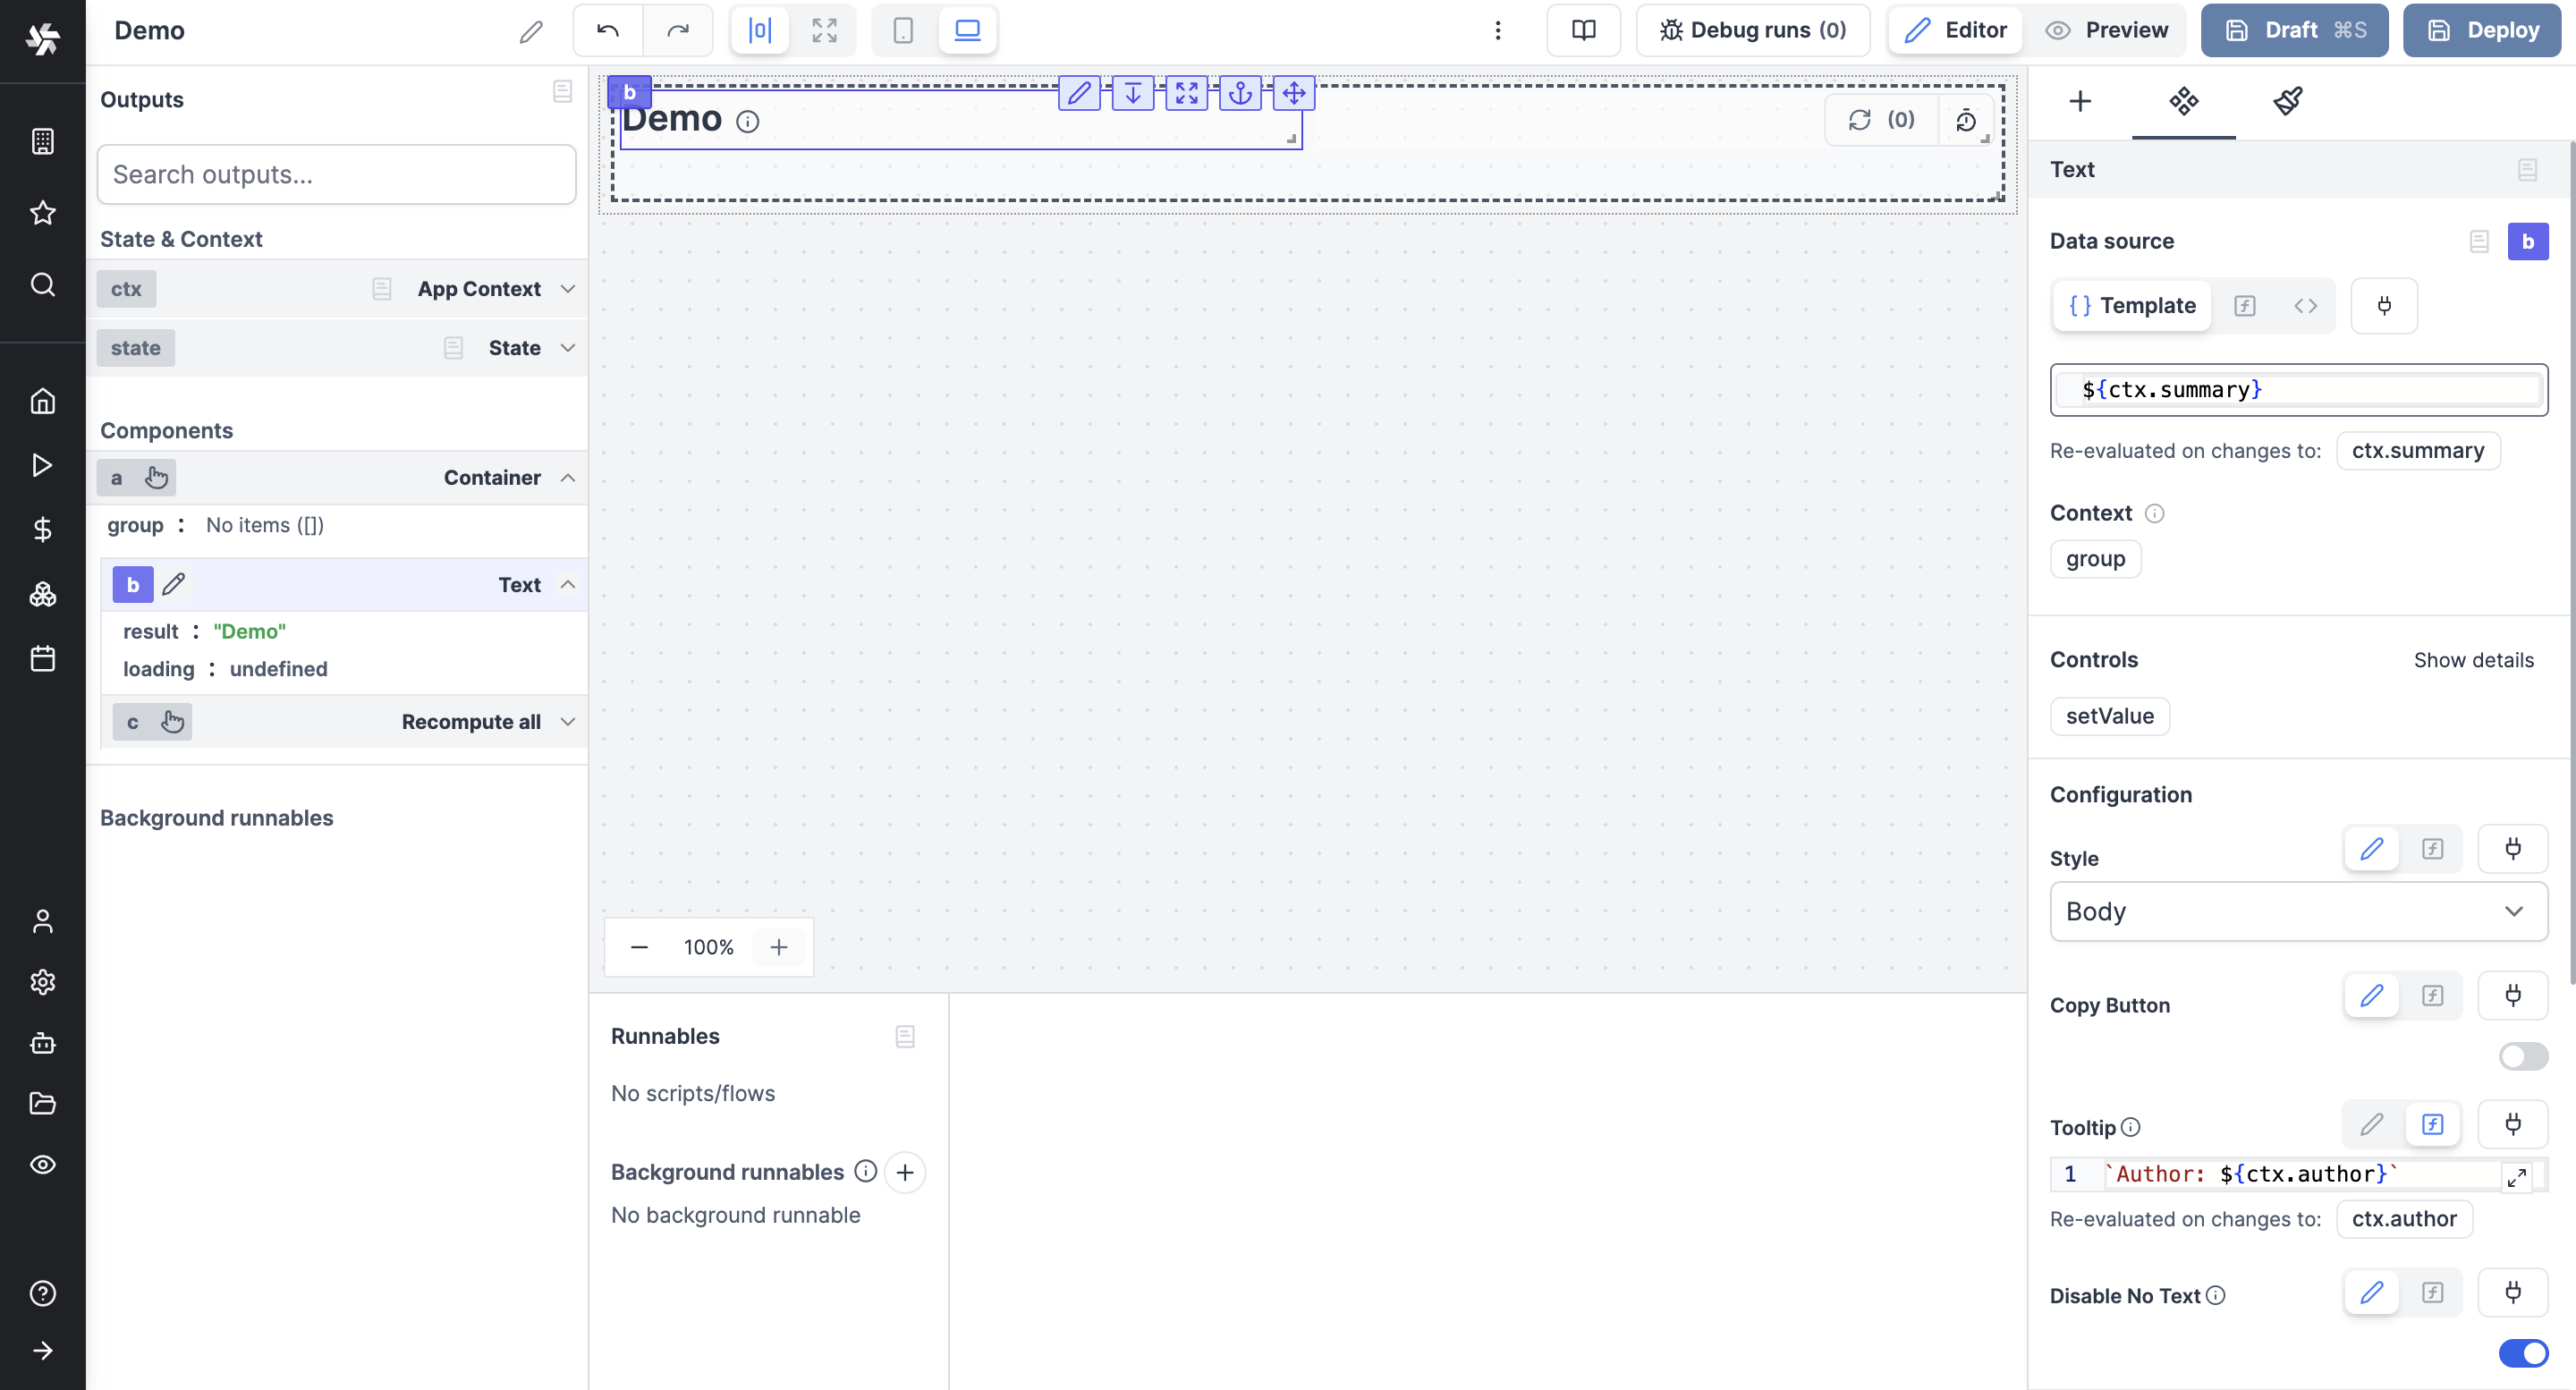Zoom in canvas with plus button
2576x1390 pixels.
778,947
